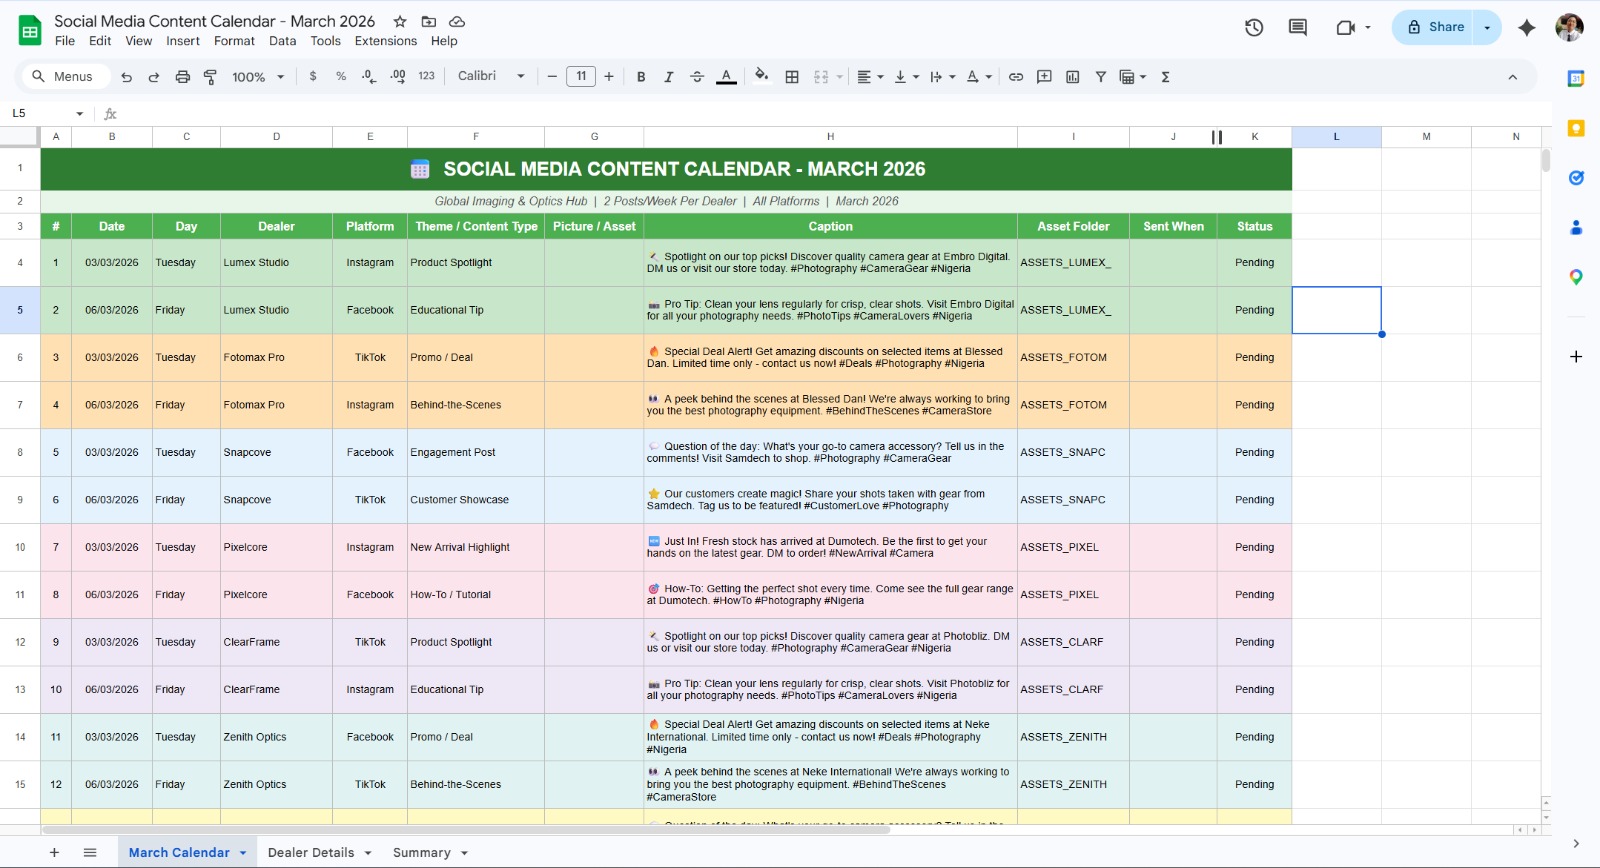Redo last action

(154, 77)
